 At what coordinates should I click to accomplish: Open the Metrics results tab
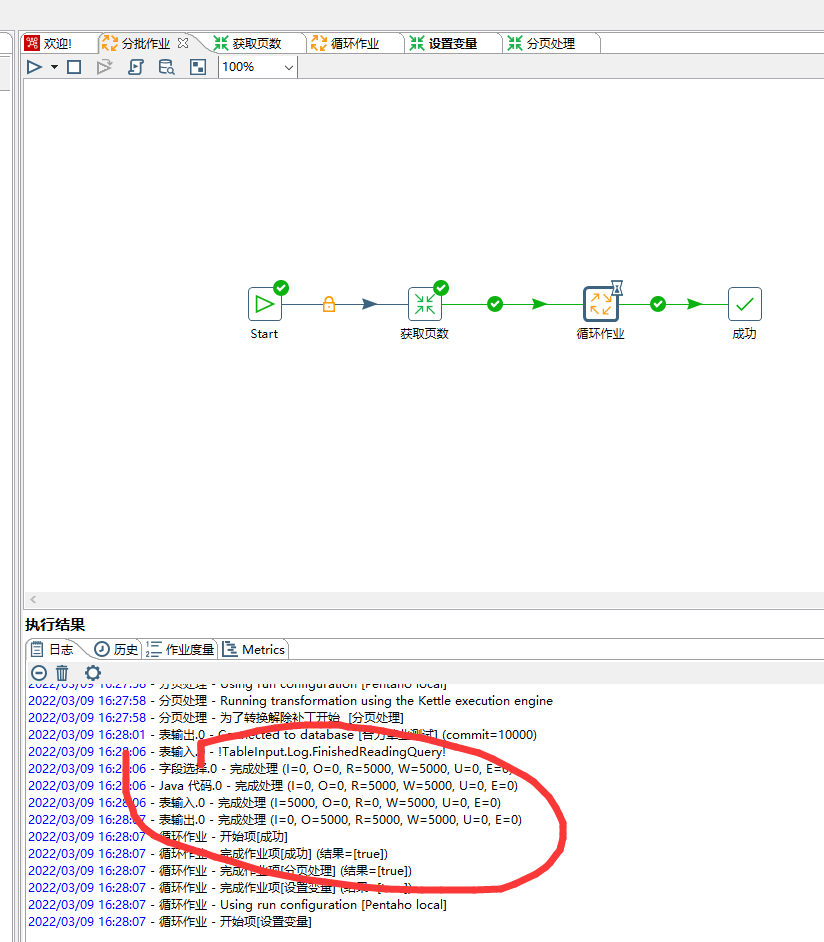pos(254,649)
